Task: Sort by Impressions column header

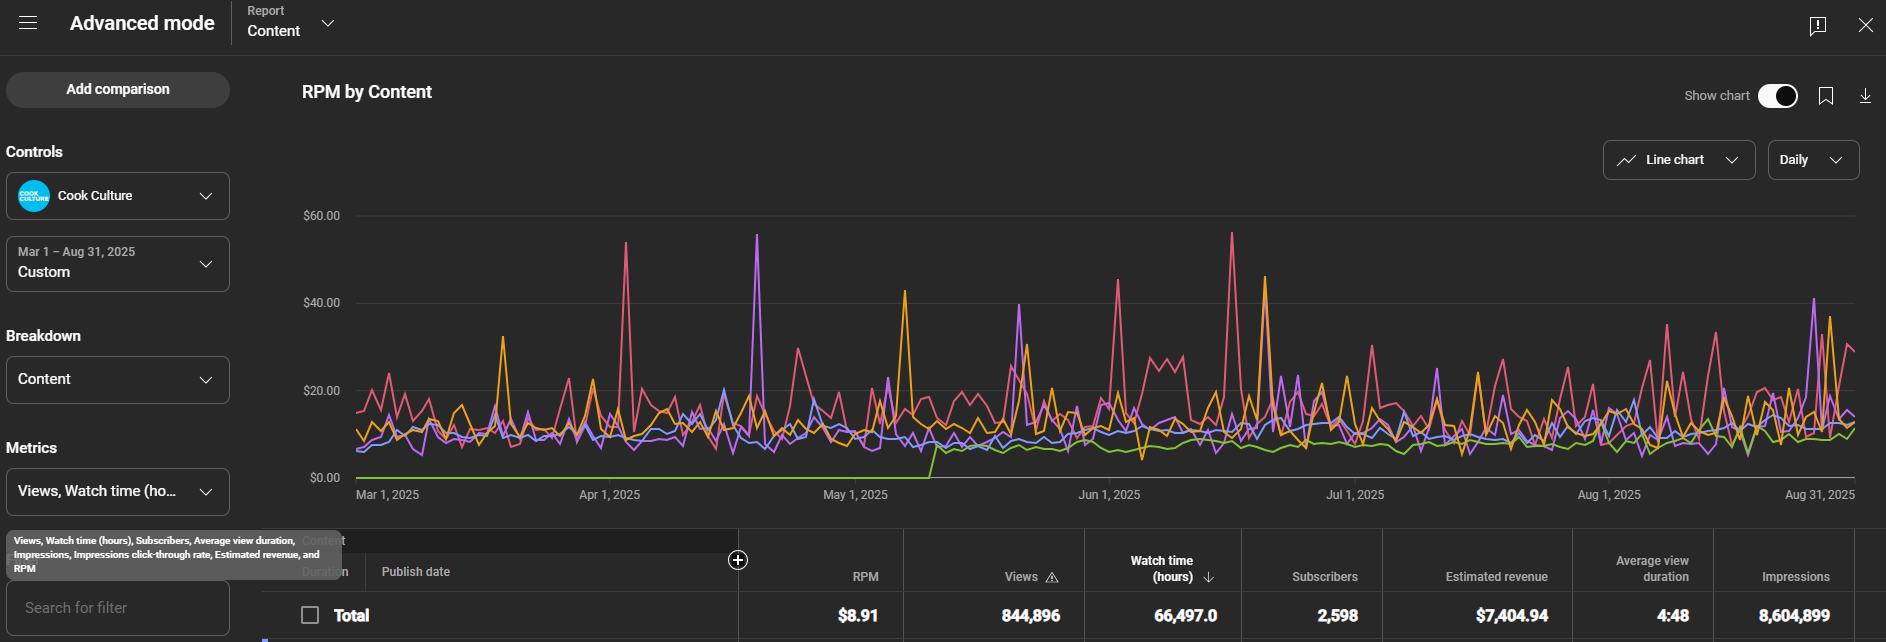Action: 1796,577
